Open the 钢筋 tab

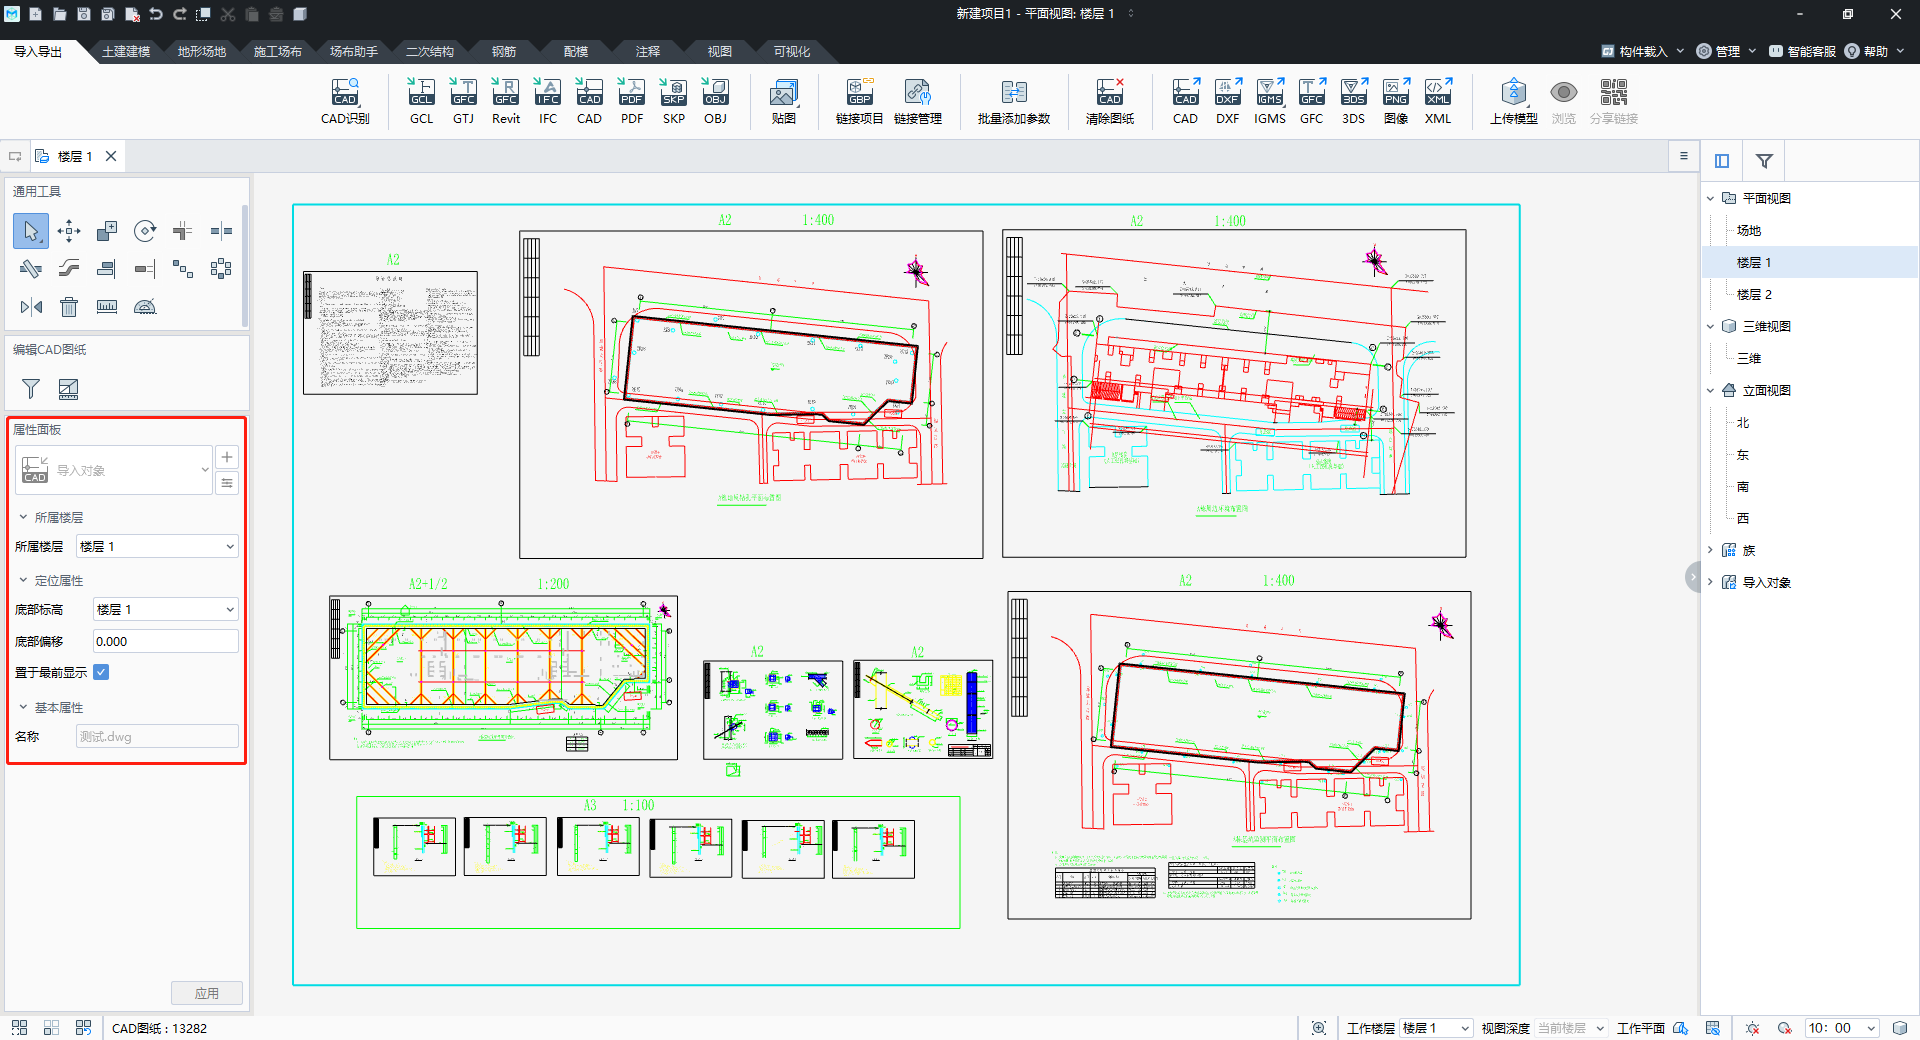(504, 51)
